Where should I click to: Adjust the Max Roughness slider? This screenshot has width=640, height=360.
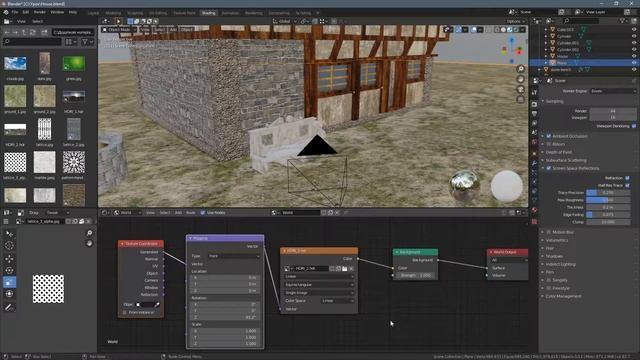pos(608,200)
